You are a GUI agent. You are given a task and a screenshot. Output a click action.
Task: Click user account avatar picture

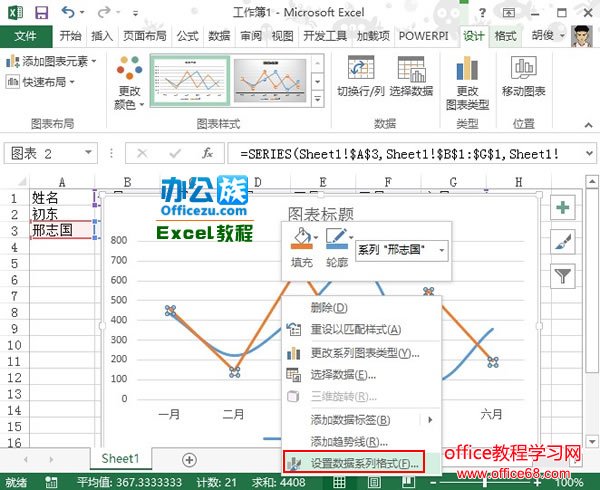[x=582, y=36]
